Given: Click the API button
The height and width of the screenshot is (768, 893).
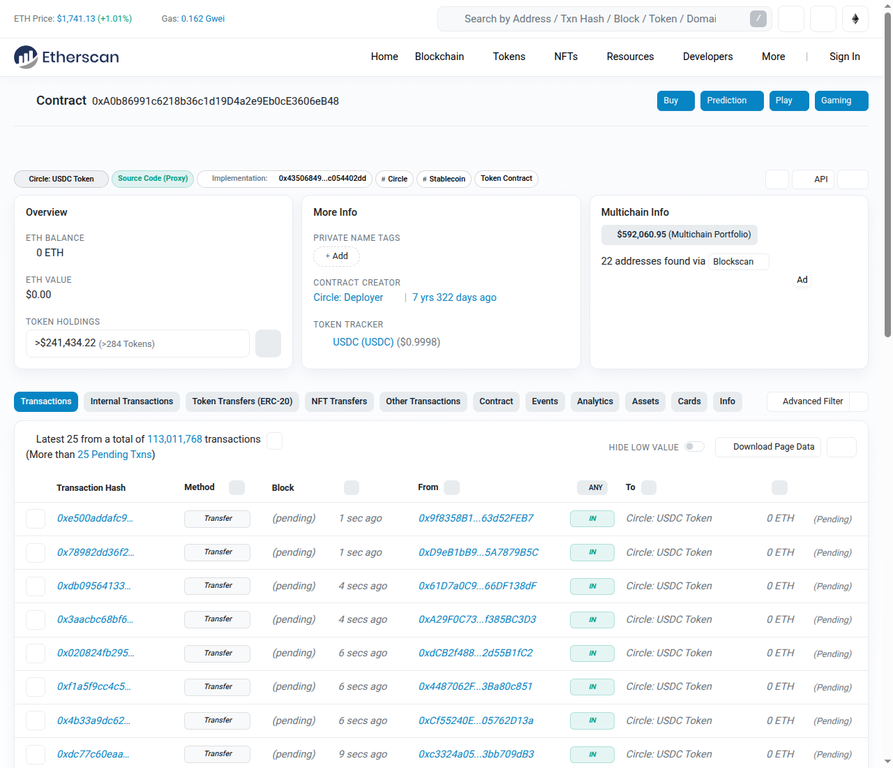Looking at the screenshot, I should 813,179.
